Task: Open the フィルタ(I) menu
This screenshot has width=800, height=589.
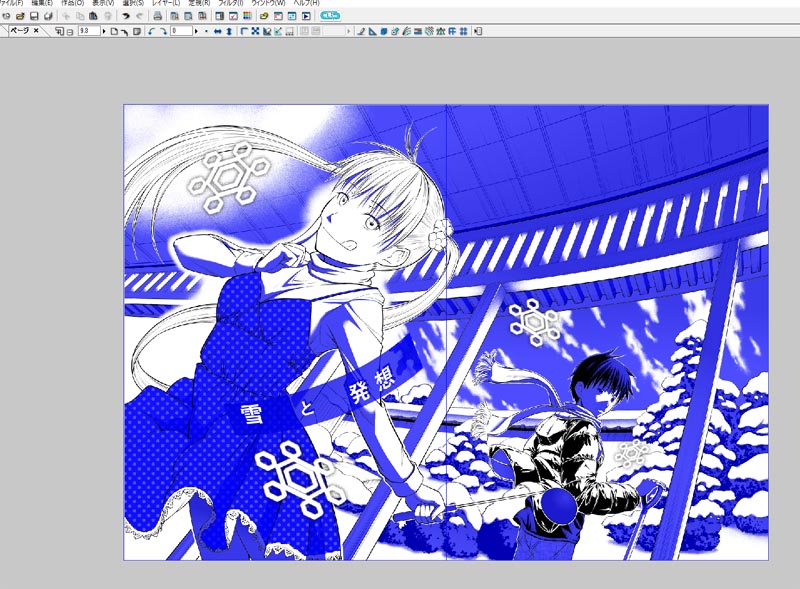Action: (x=231, y=3)
